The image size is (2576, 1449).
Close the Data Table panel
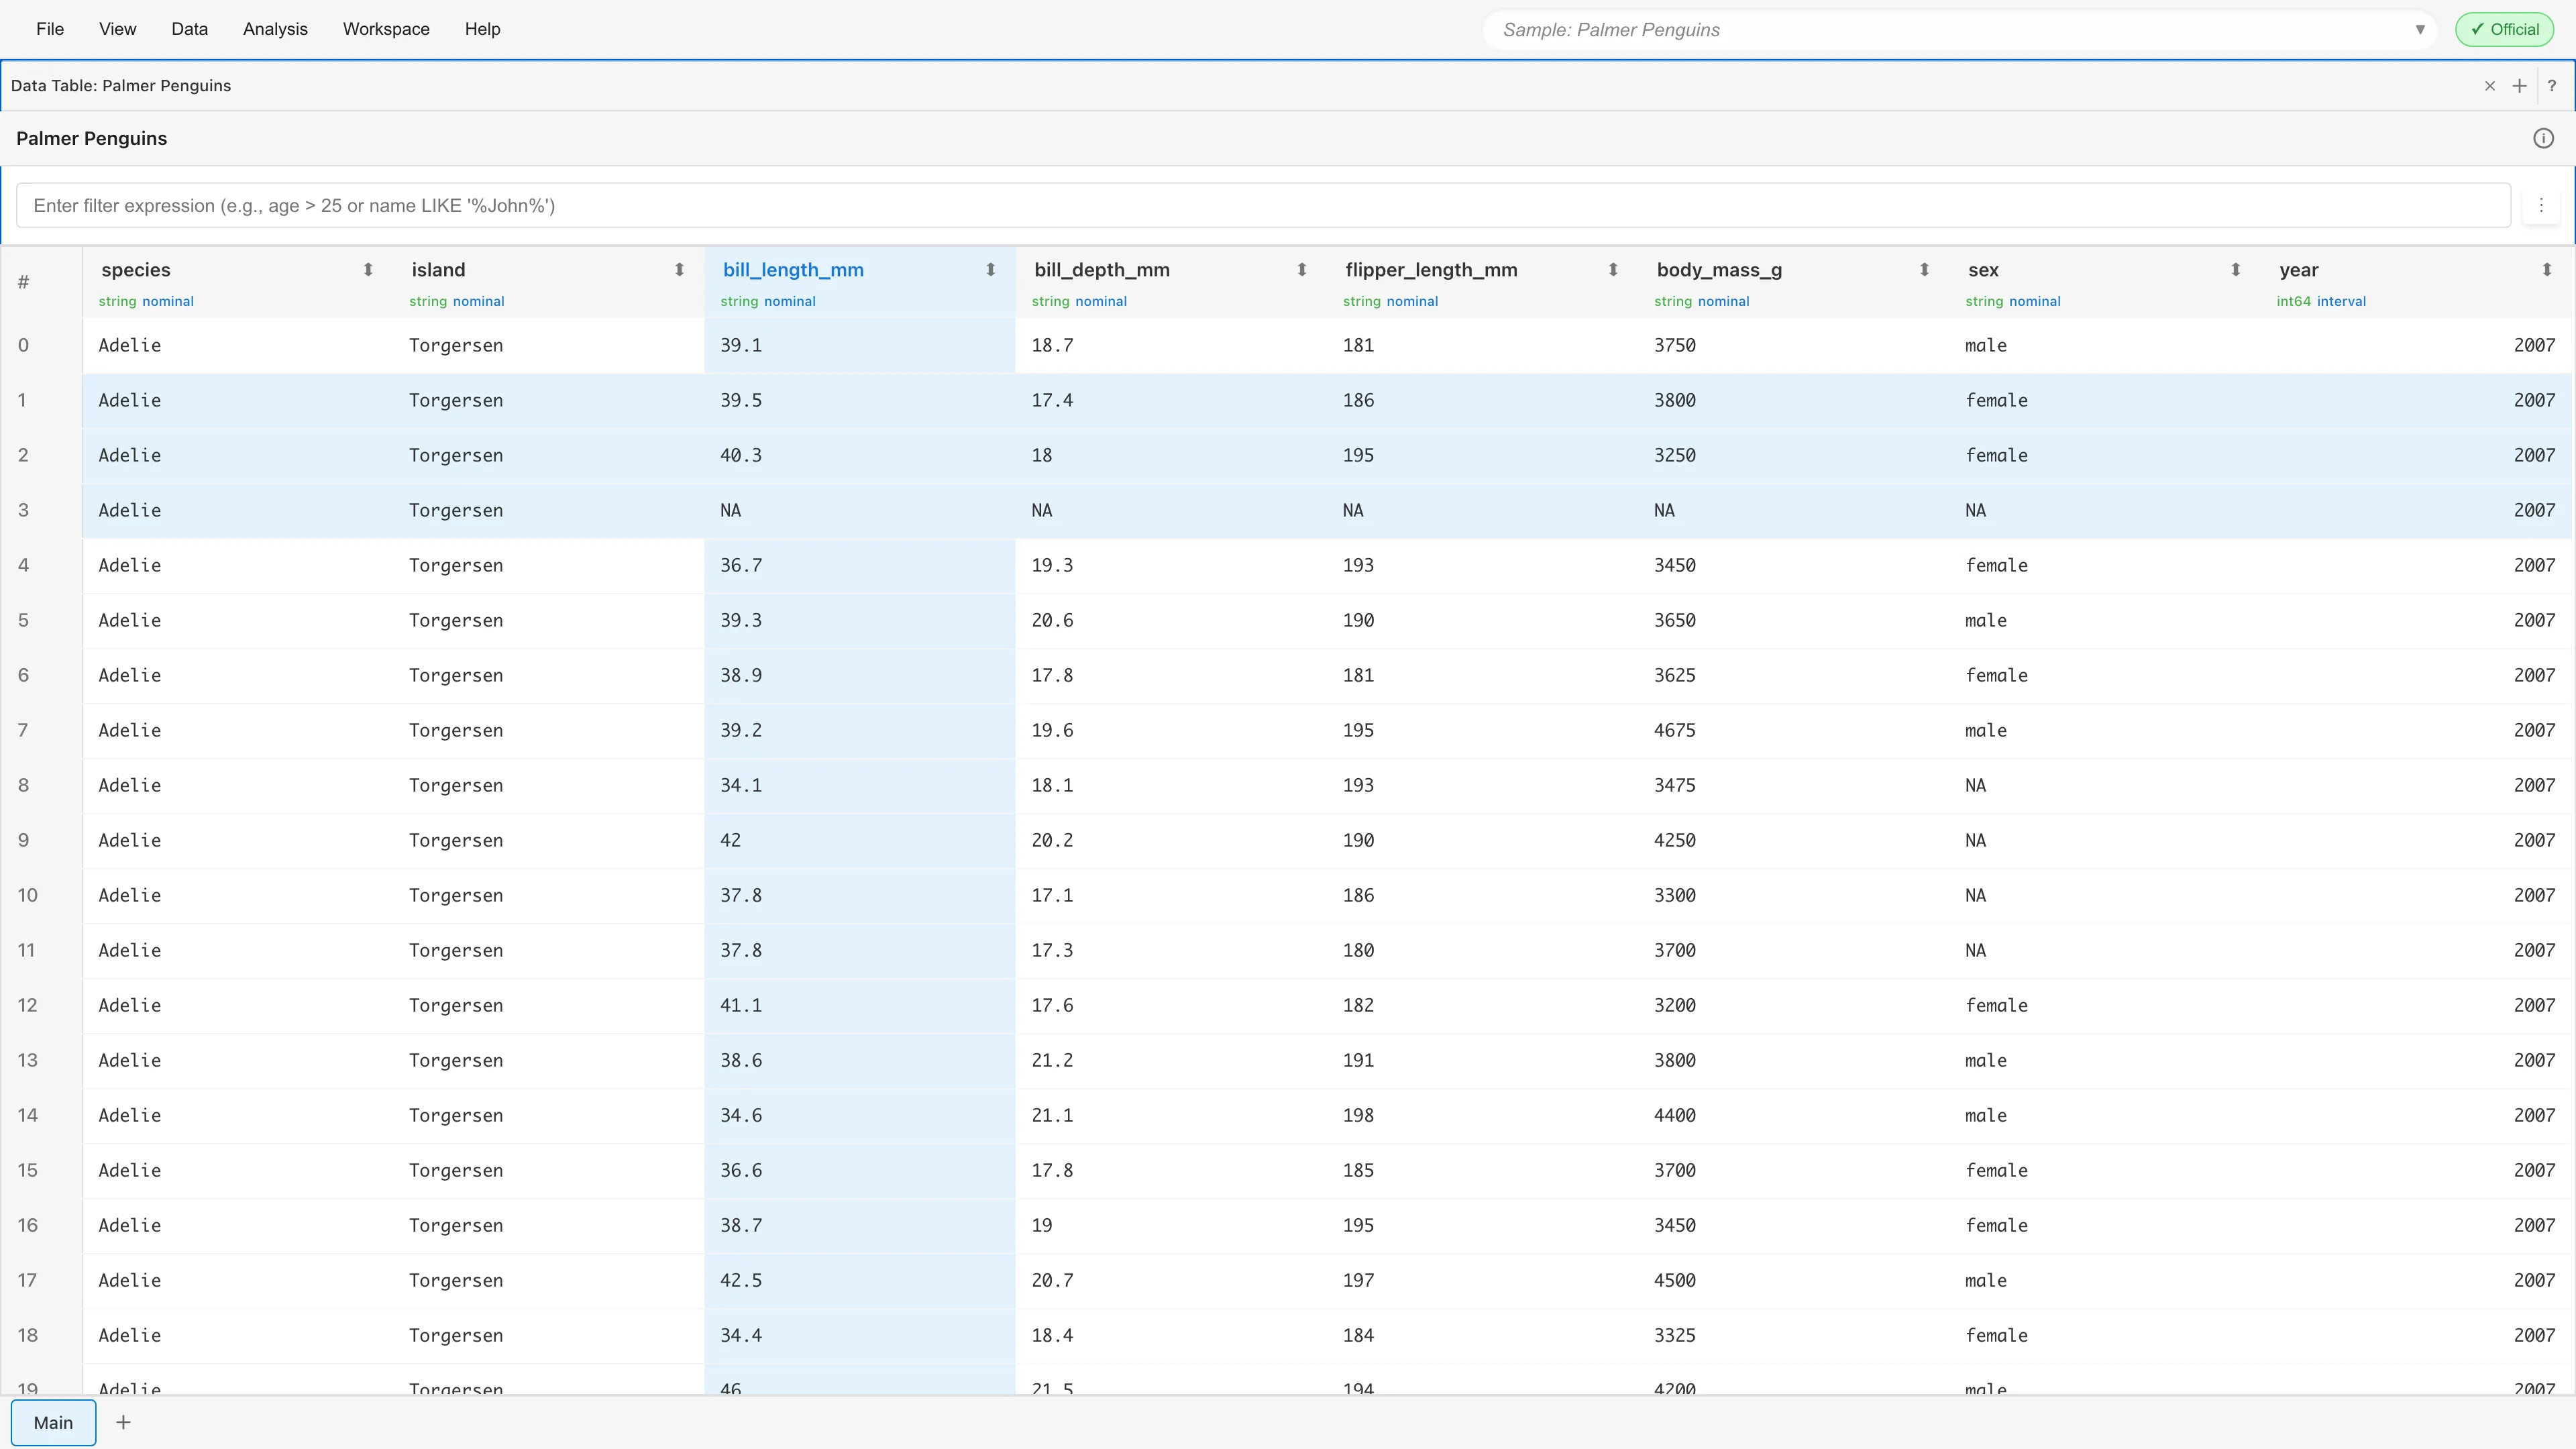tap(2490, 86)
